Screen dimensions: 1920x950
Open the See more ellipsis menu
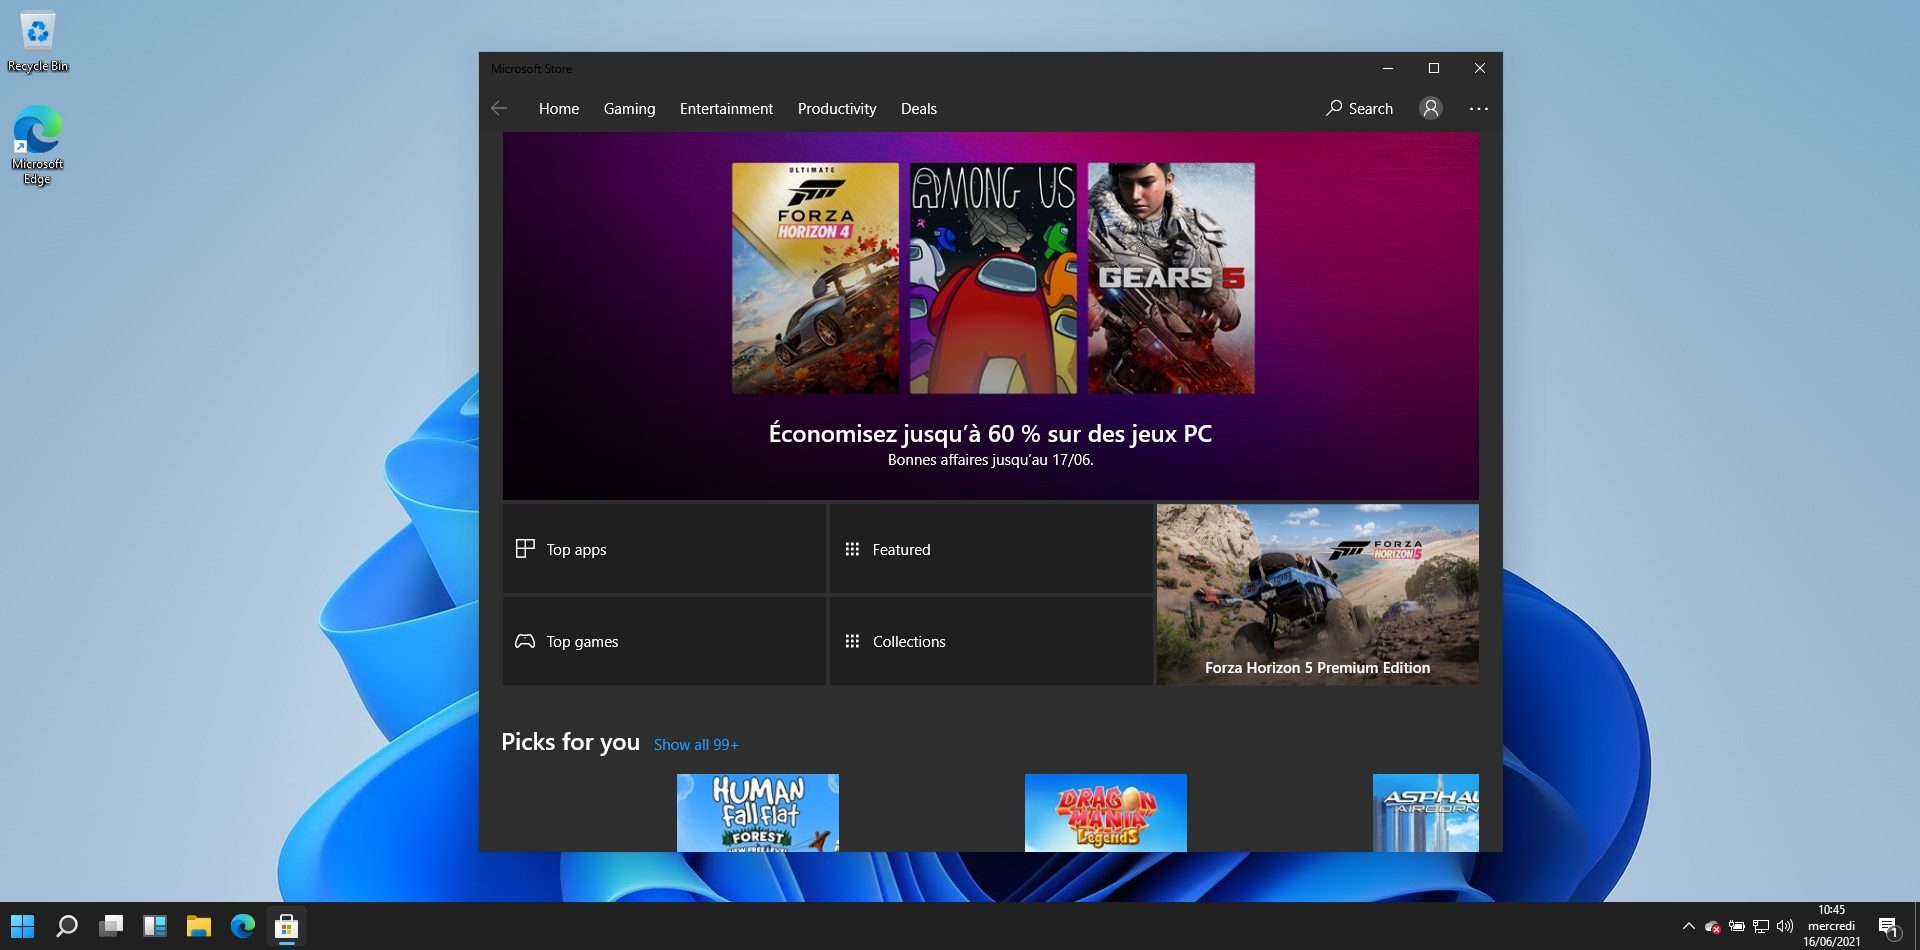coord(1478,108)
